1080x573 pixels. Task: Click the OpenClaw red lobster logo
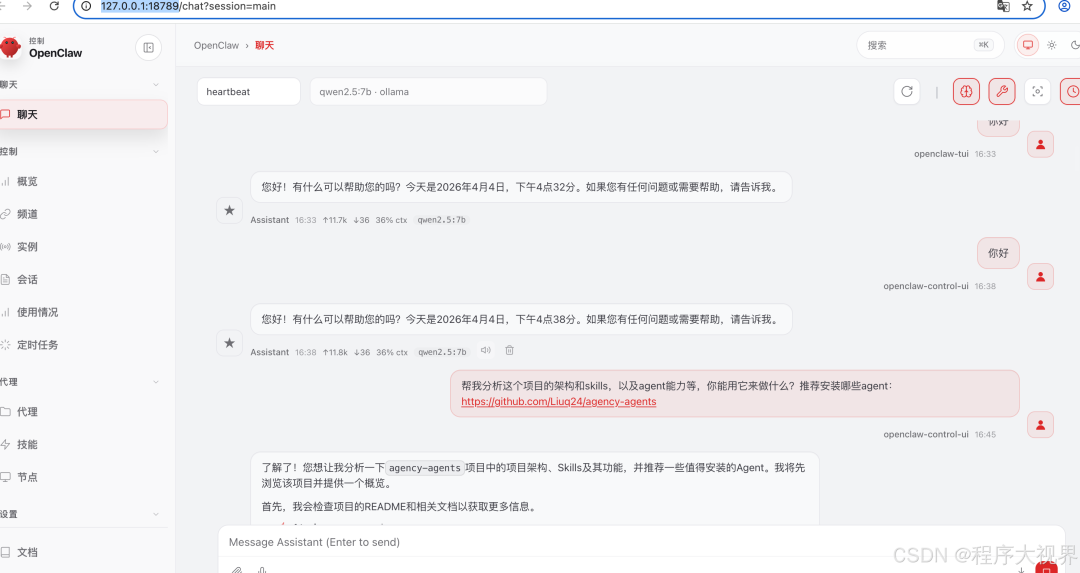click(10, 48)
